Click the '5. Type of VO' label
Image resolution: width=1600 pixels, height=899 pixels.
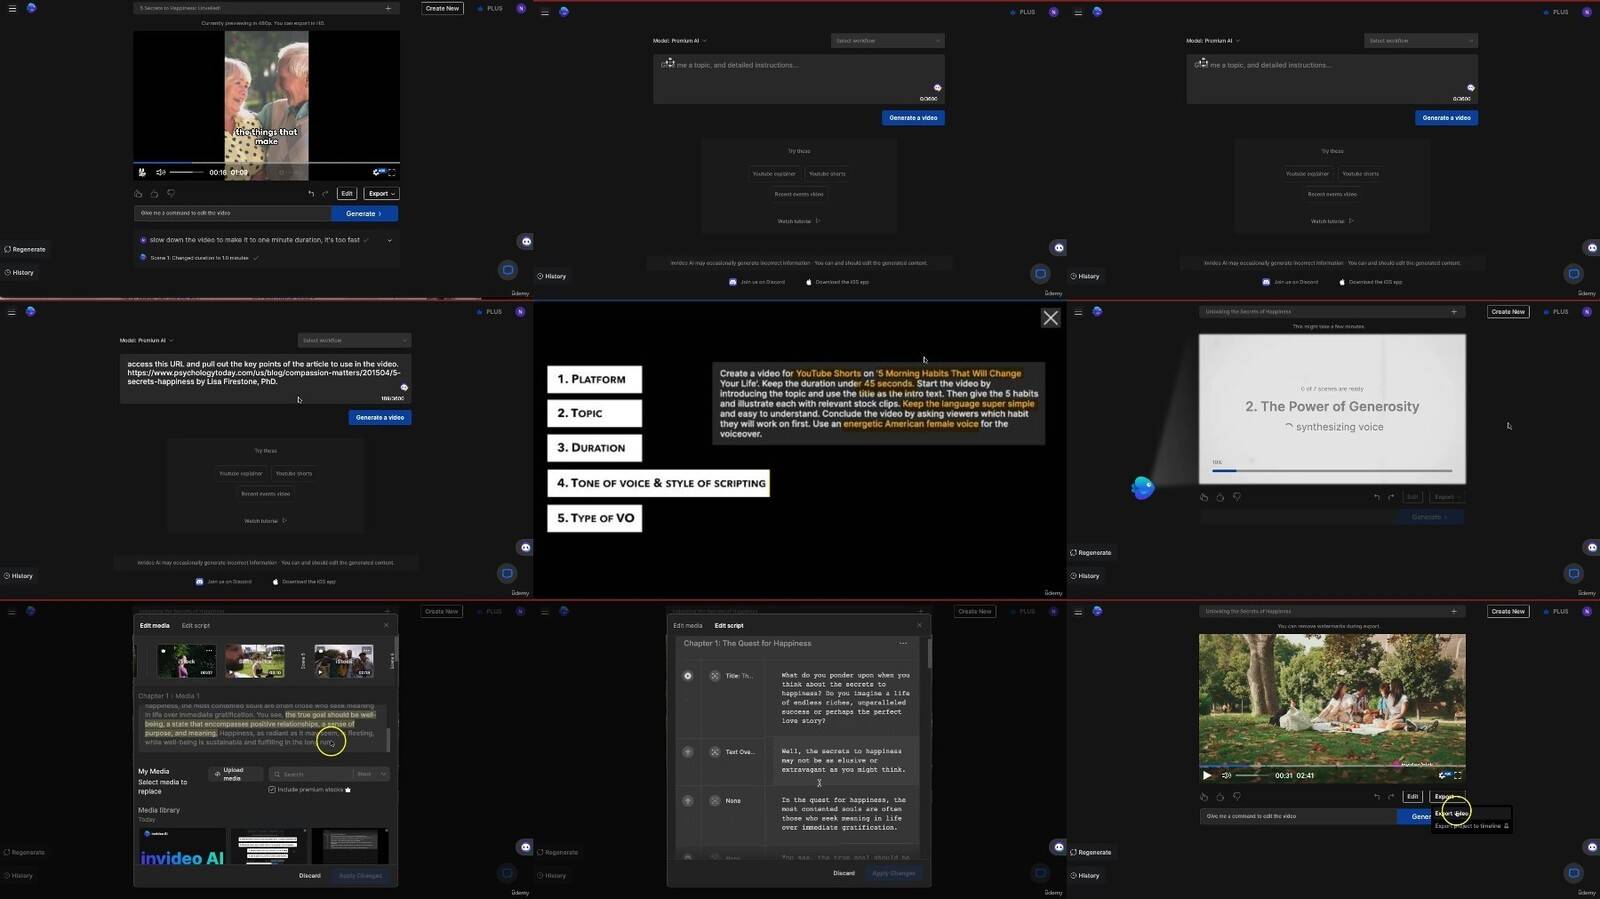(594, 518)
